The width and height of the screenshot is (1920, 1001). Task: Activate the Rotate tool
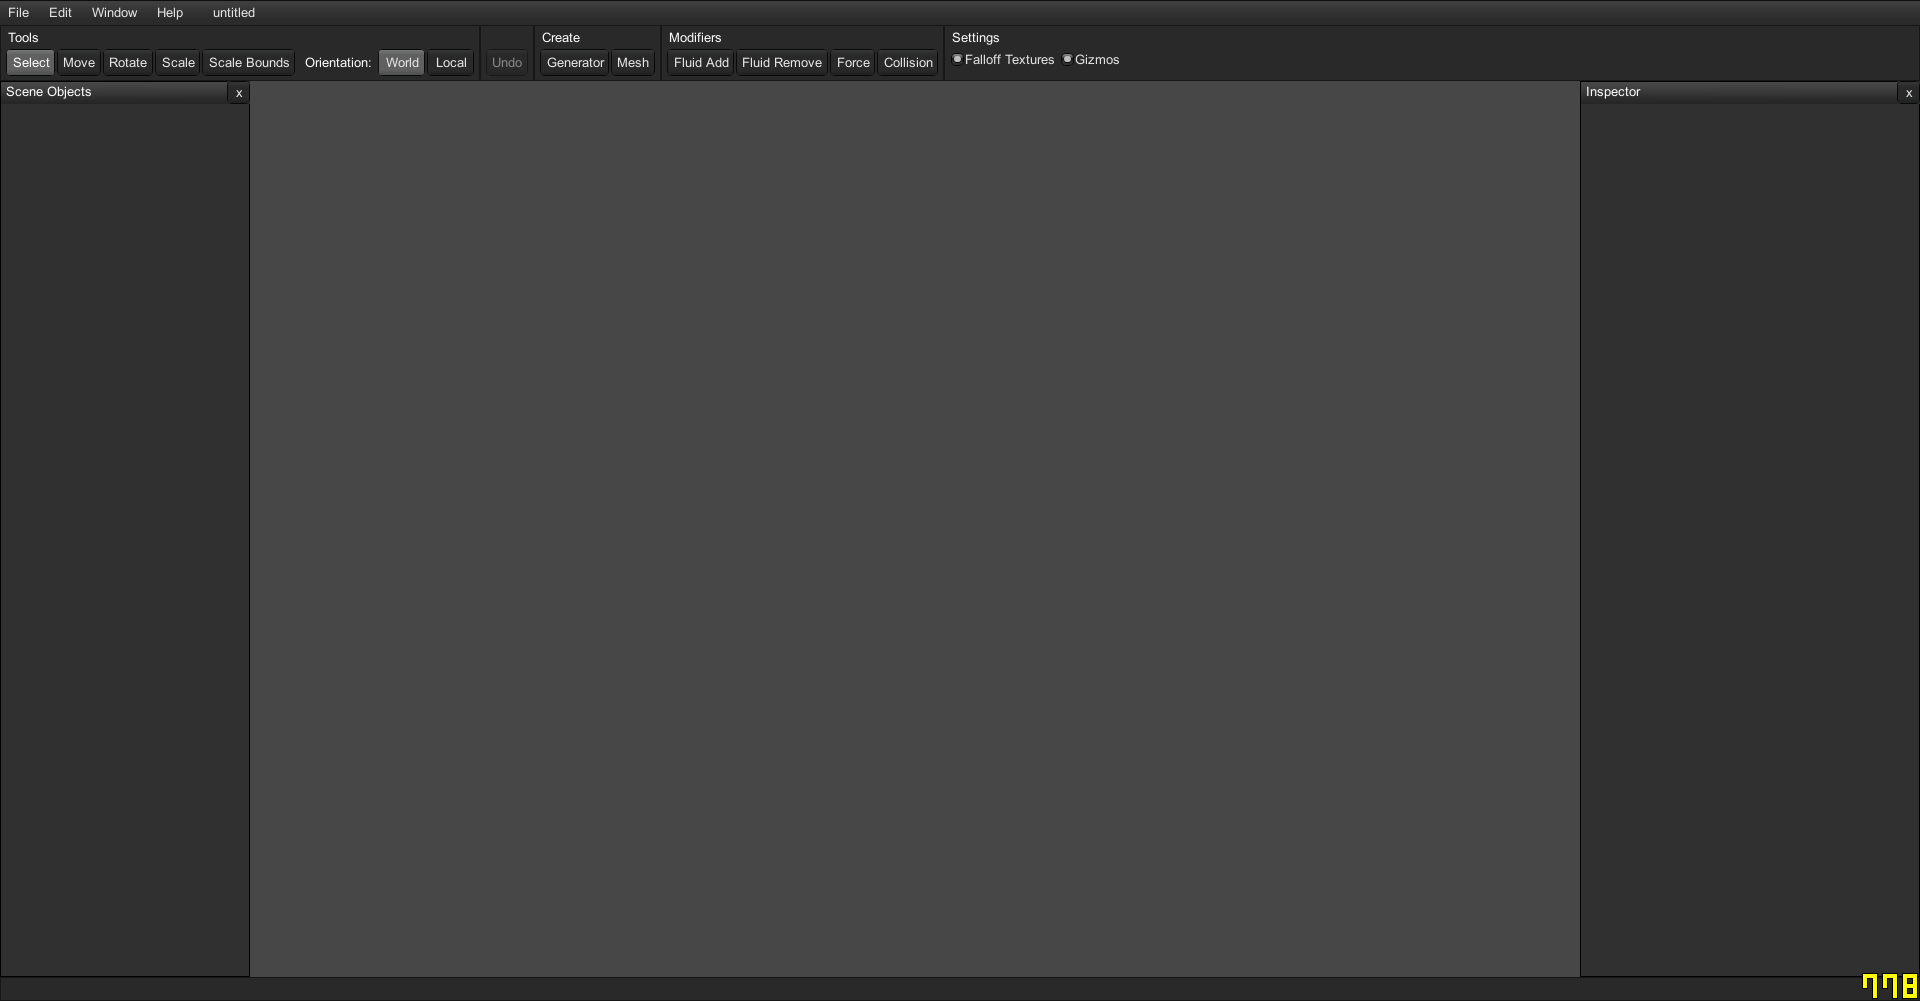pos(128,62)
